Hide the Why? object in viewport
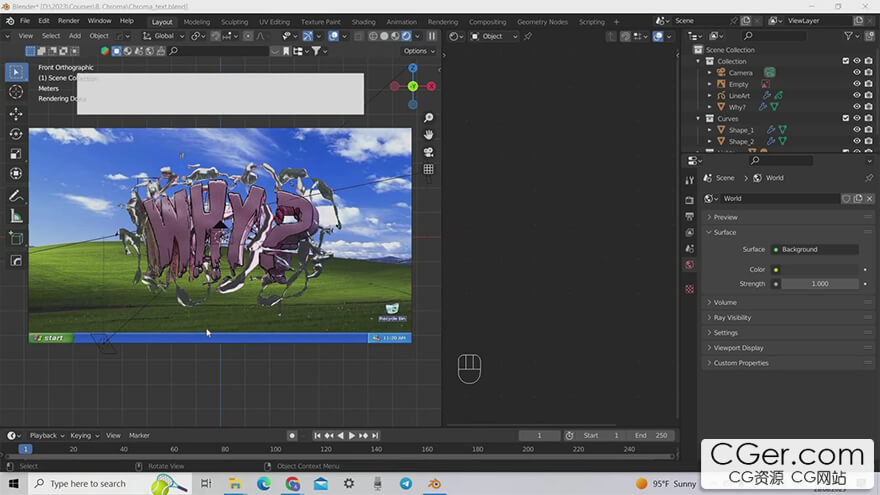Image resolution: width=880 pixels, height=495 pixels. coord(857,107)
